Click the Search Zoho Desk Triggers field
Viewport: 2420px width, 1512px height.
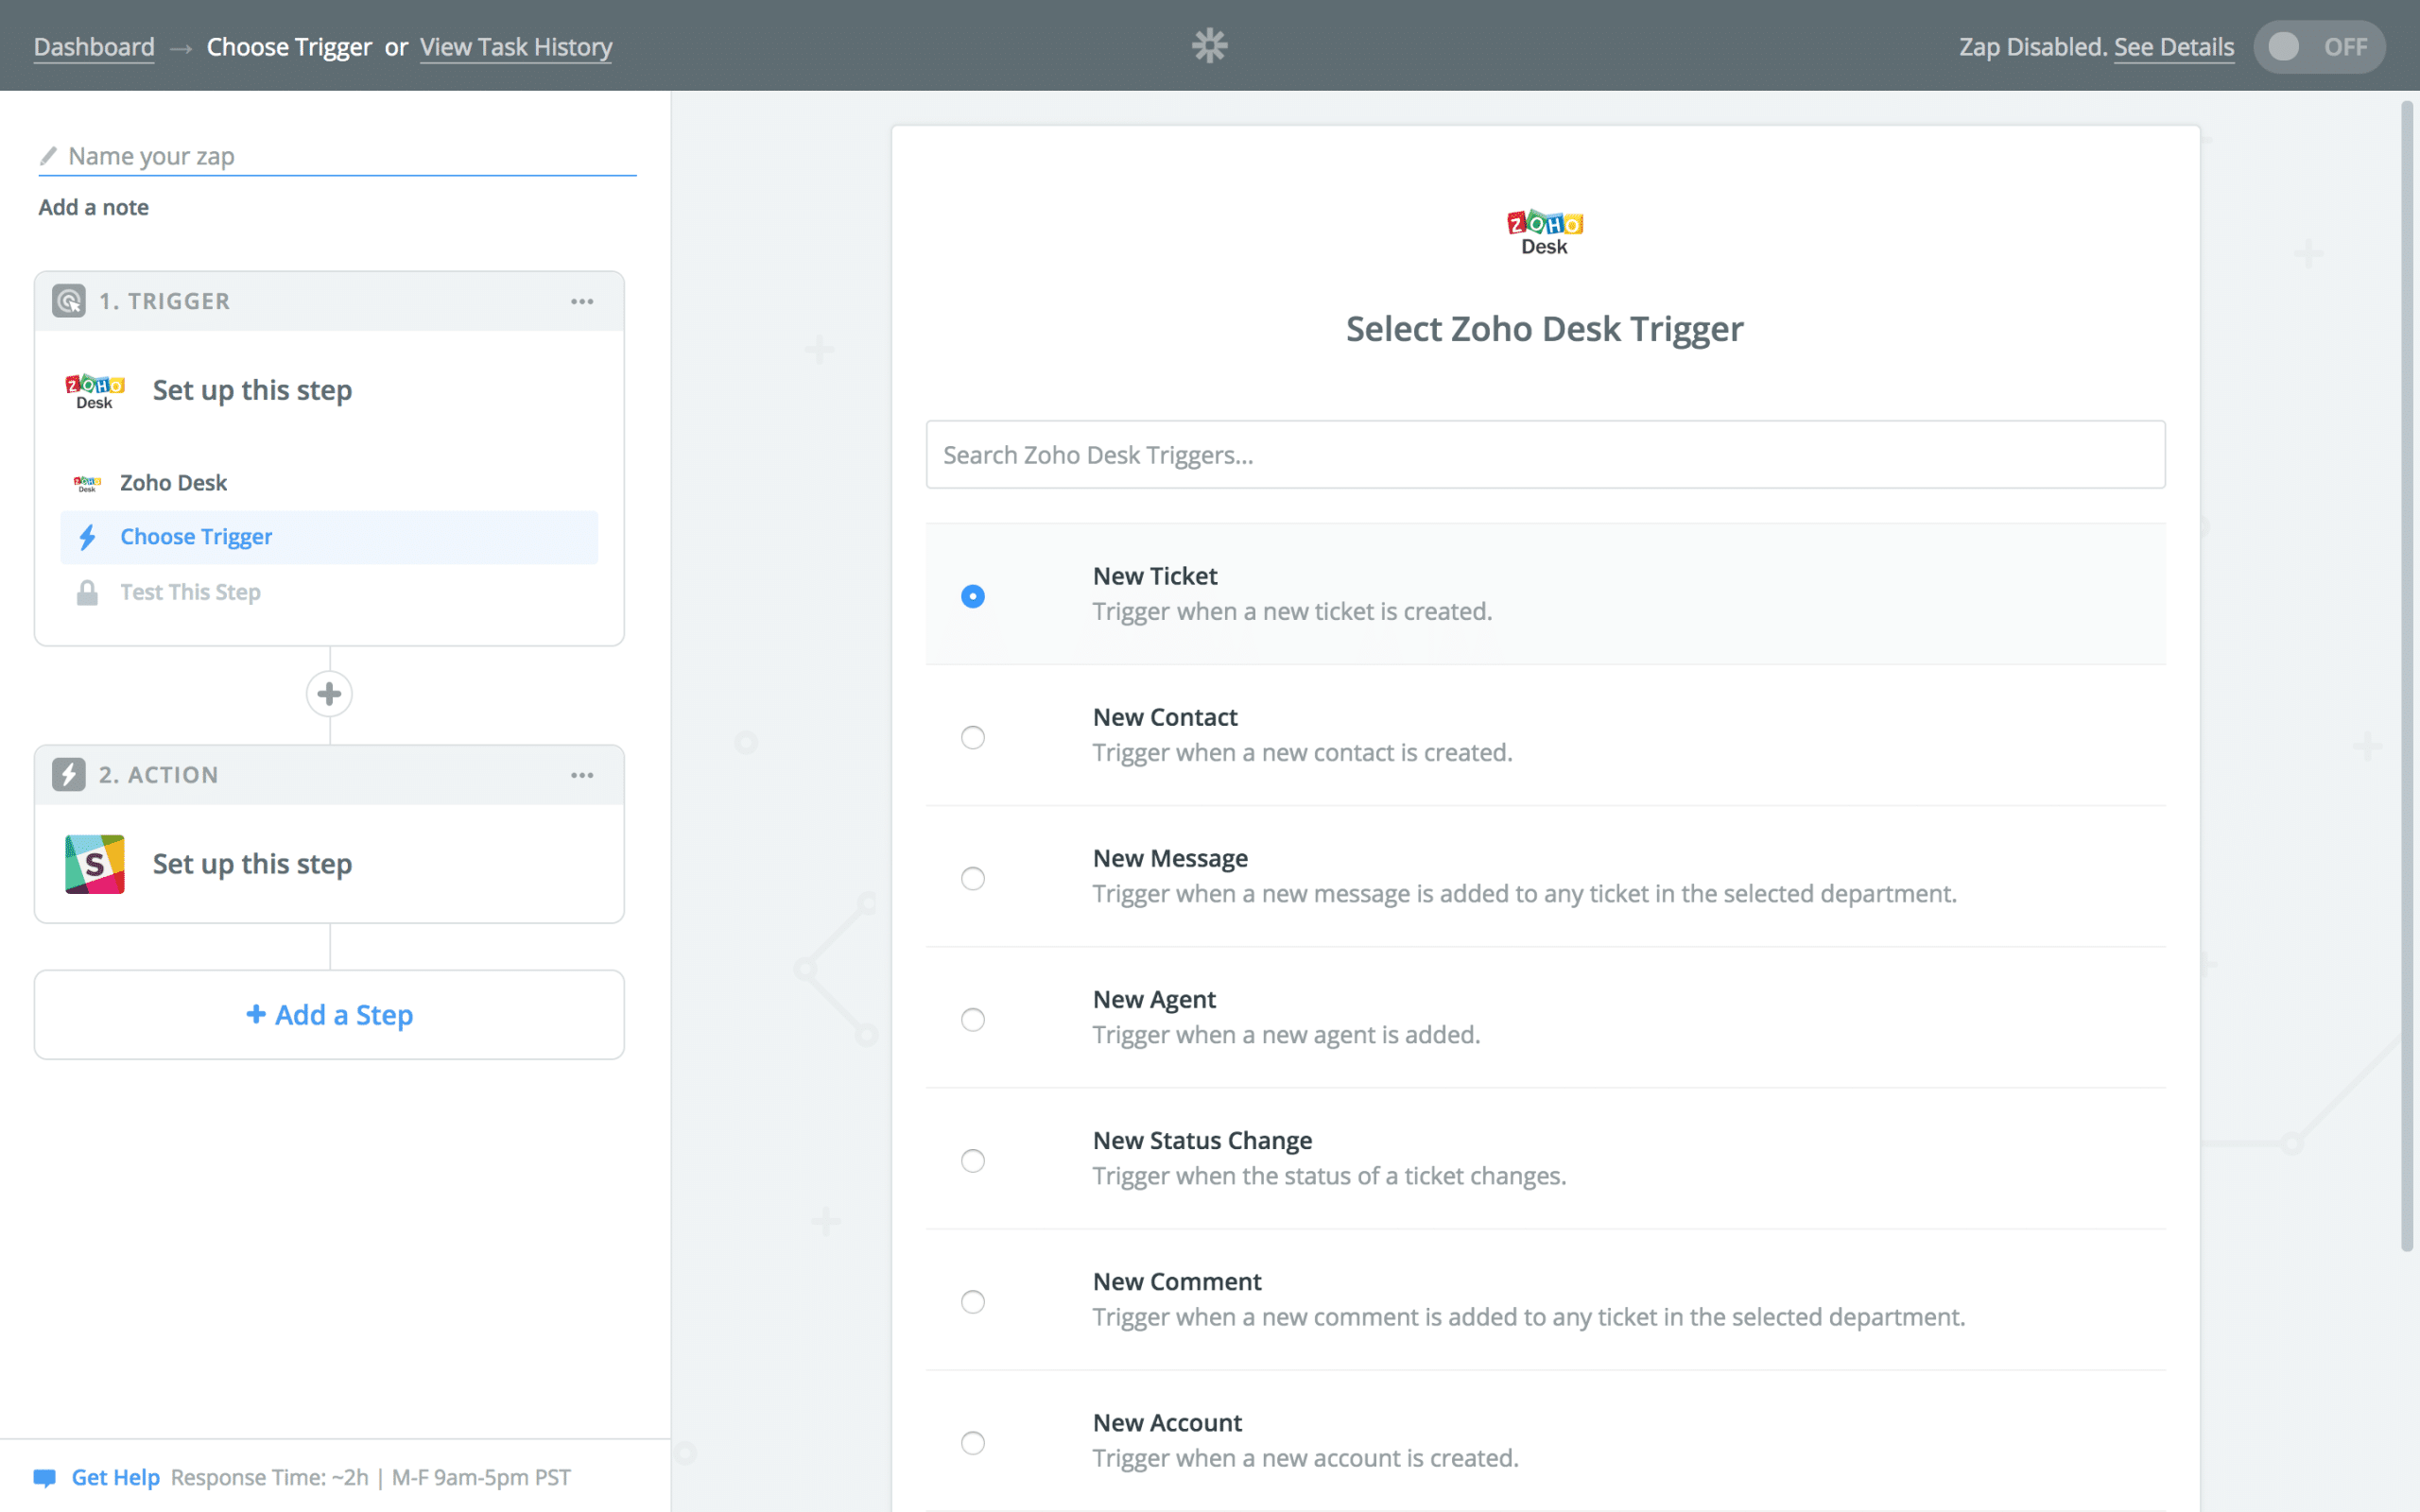pos(1545,455)
